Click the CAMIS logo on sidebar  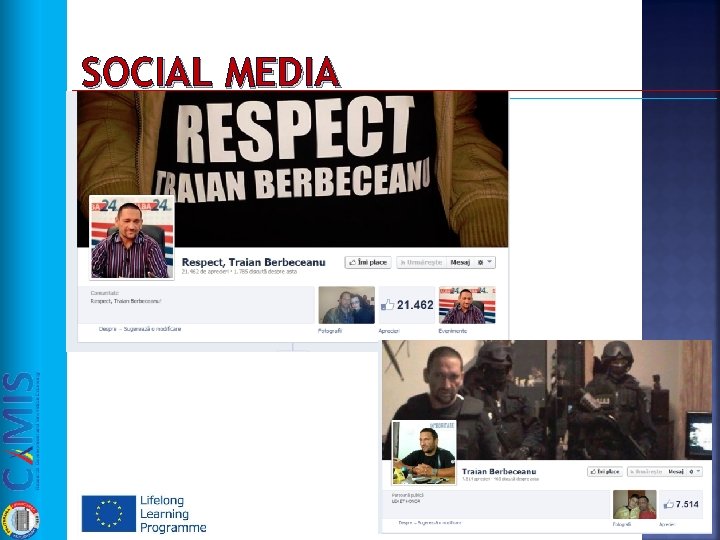pyautogui.click(x=19, y=431)
